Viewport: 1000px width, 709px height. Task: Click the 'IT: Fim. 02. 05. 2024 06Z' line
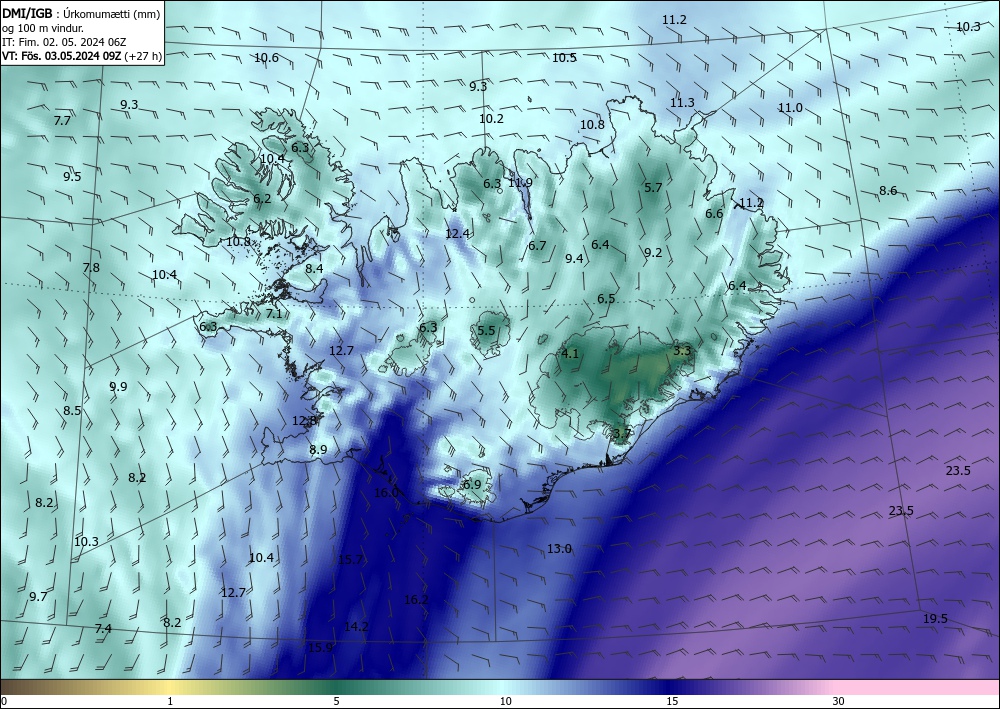coord(64,41)
